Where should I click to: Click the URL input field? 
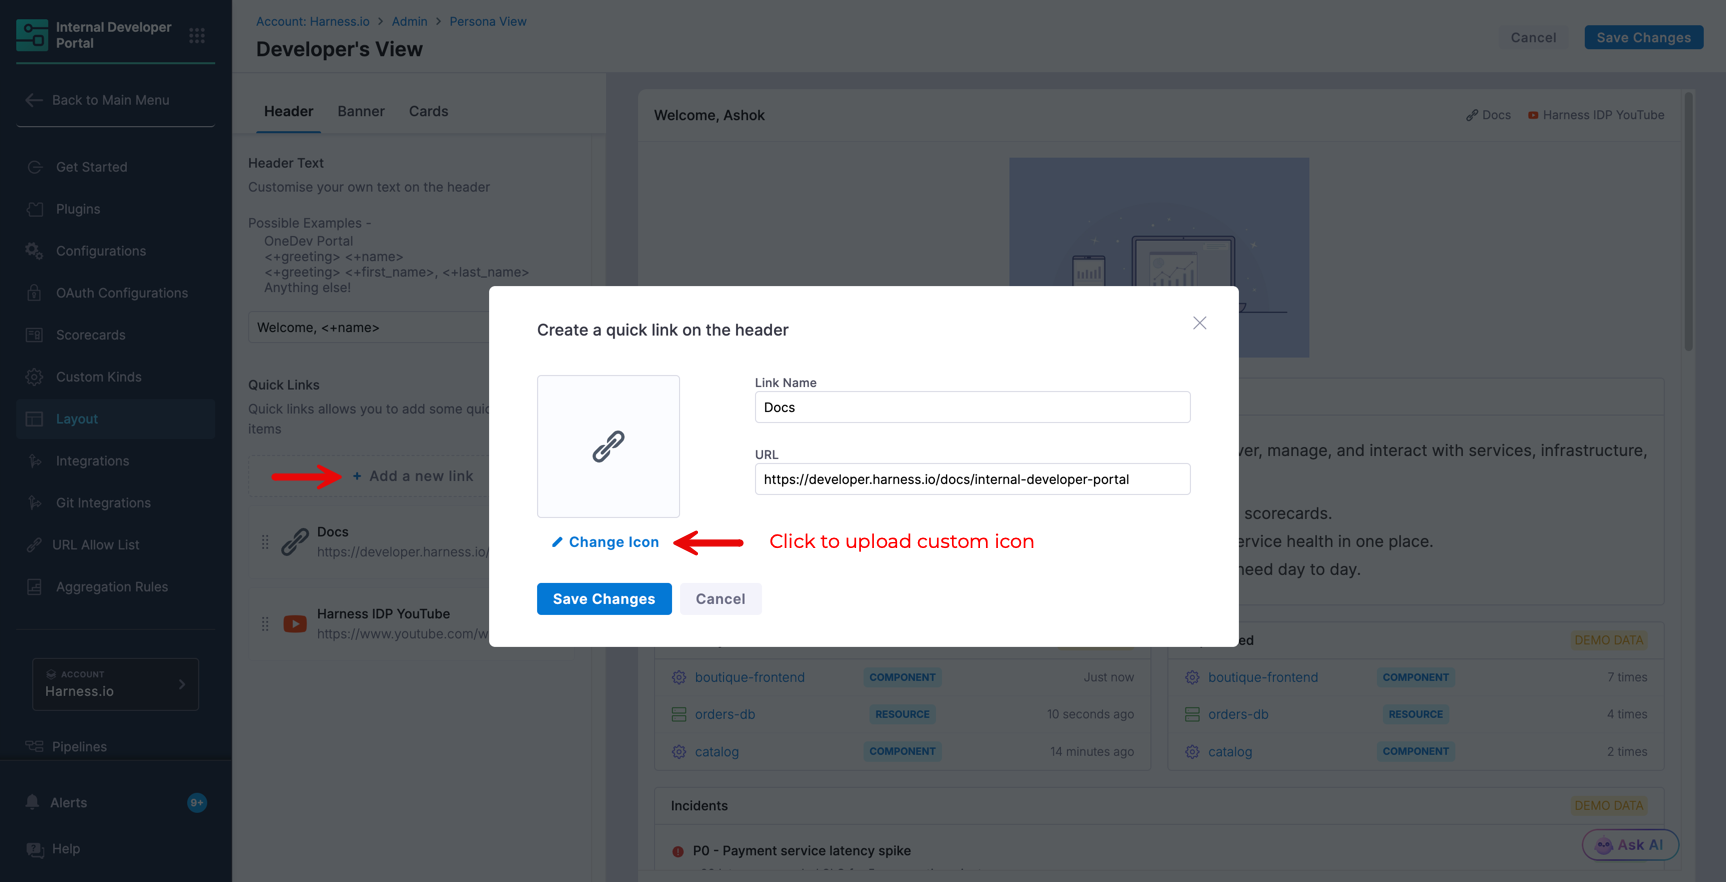(972, 479)
